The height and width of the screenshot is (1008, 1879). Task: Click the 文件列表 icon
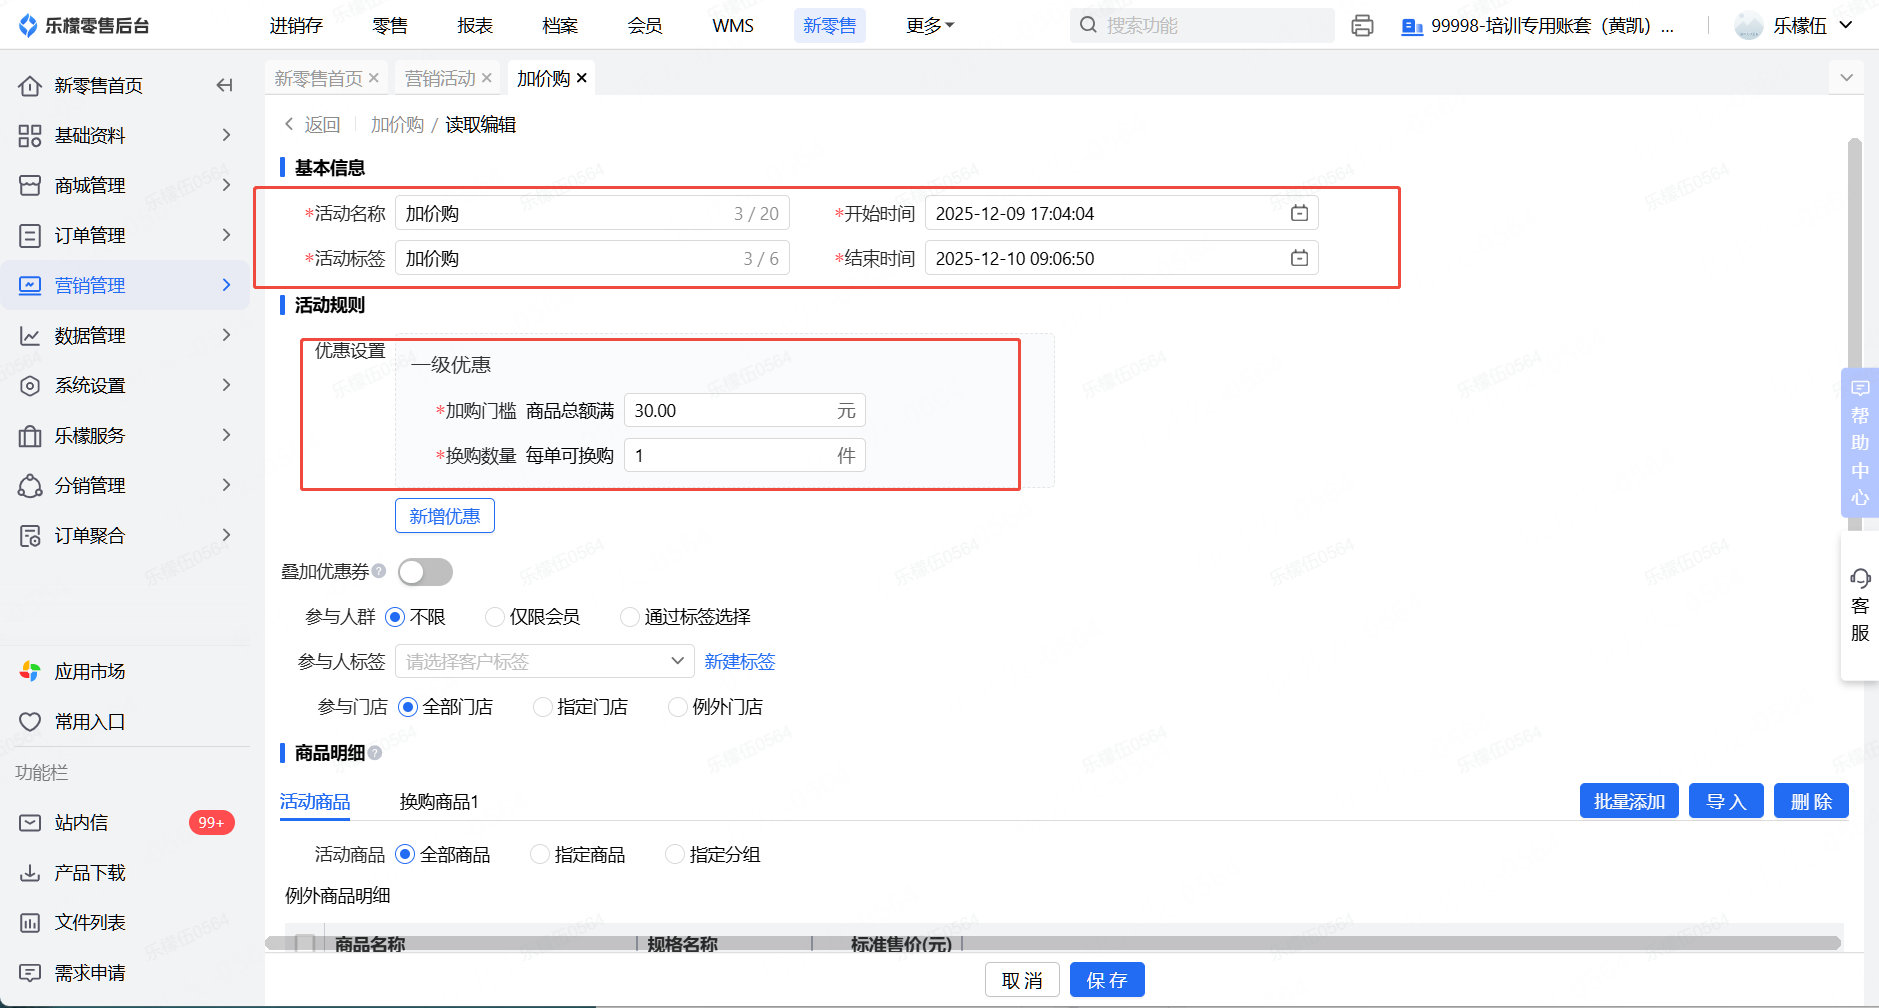[30, 923]
